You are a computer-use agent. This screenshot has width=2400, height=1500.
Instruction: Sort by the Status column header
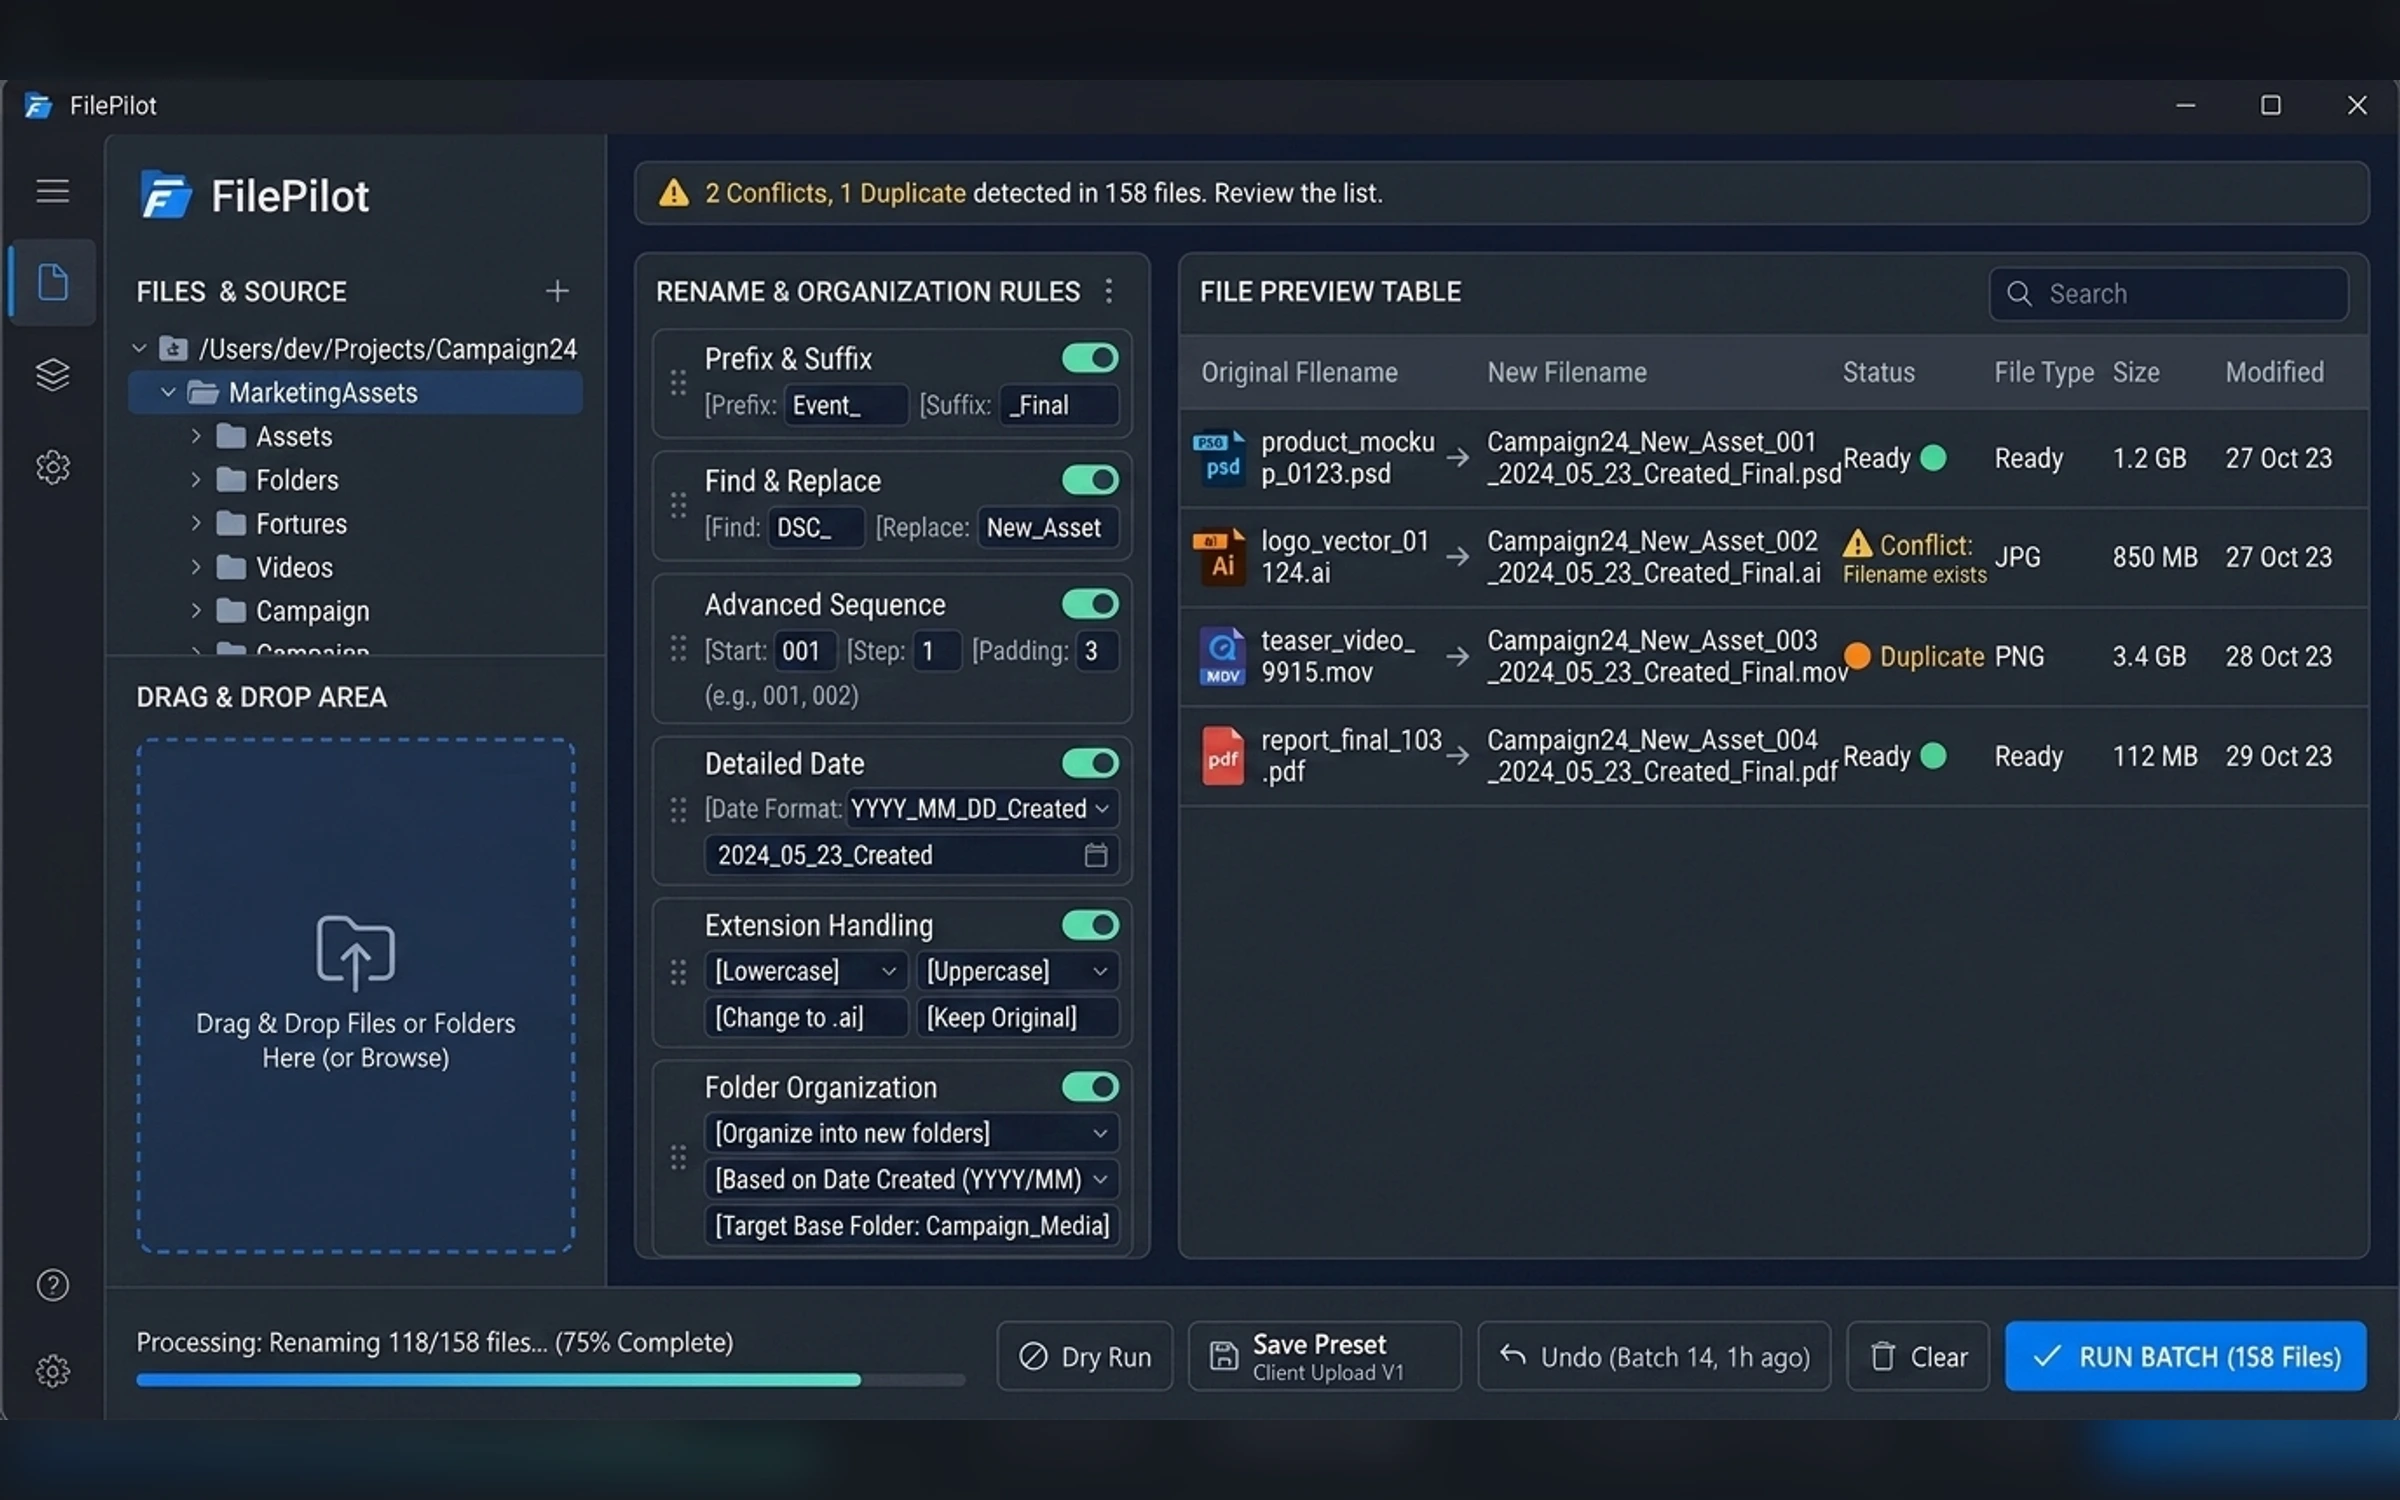pos(1879,372)
